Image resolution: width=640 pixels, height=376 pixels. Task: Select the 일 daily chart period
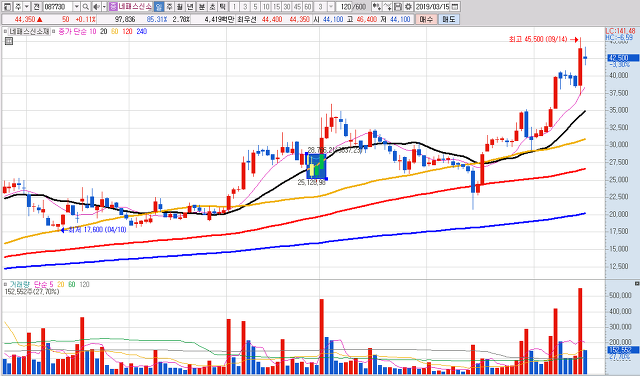[158, 7]
